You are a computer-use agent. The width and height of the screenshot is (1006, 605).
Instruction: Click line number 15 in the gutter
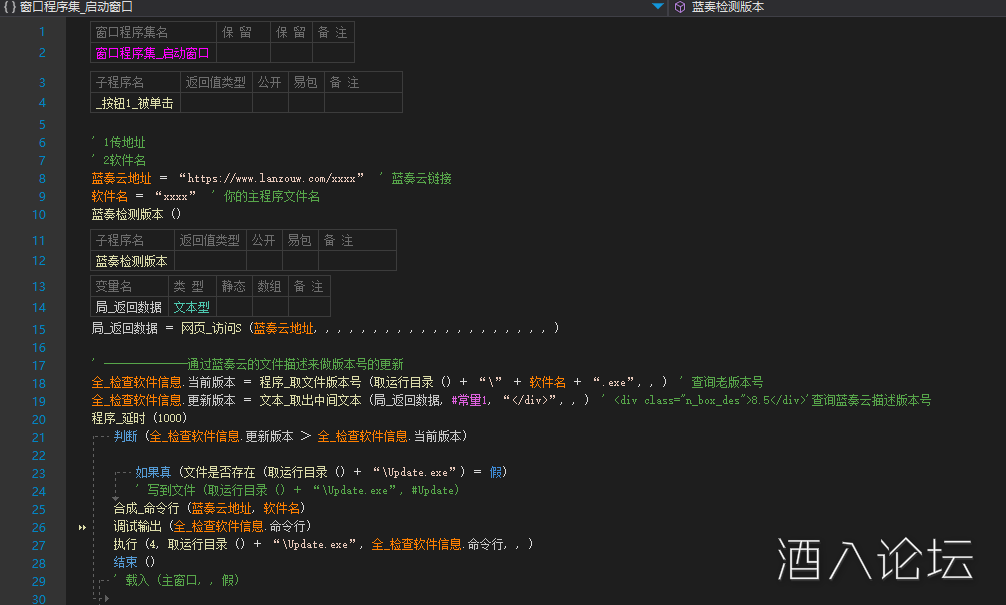(x=39, y=329)
